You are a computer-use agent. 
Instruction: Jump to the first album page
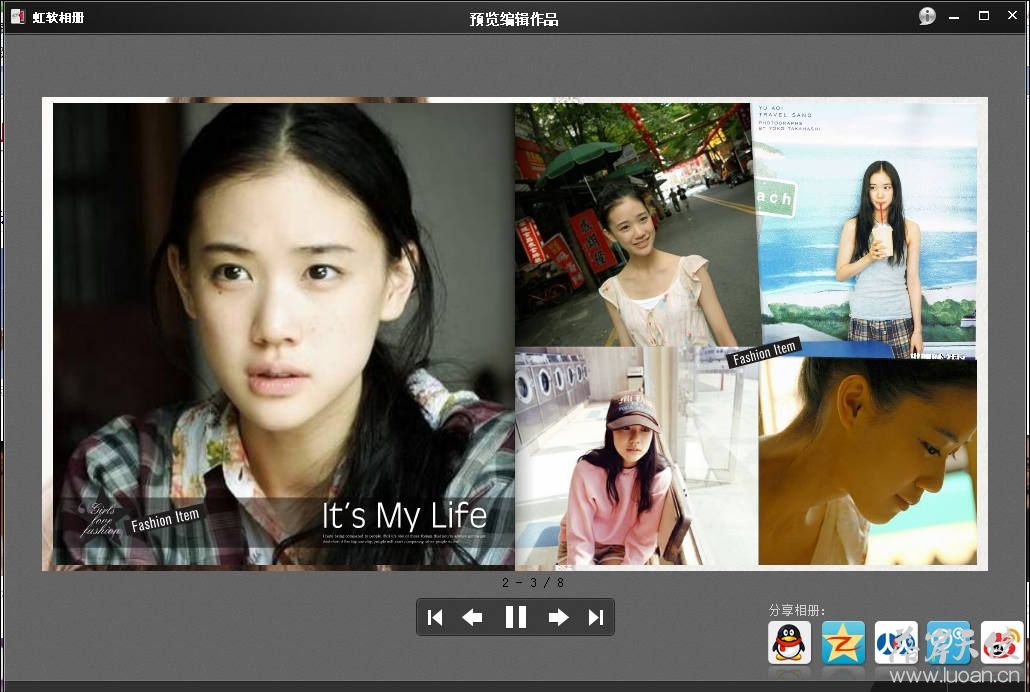[x=435, y=618]
